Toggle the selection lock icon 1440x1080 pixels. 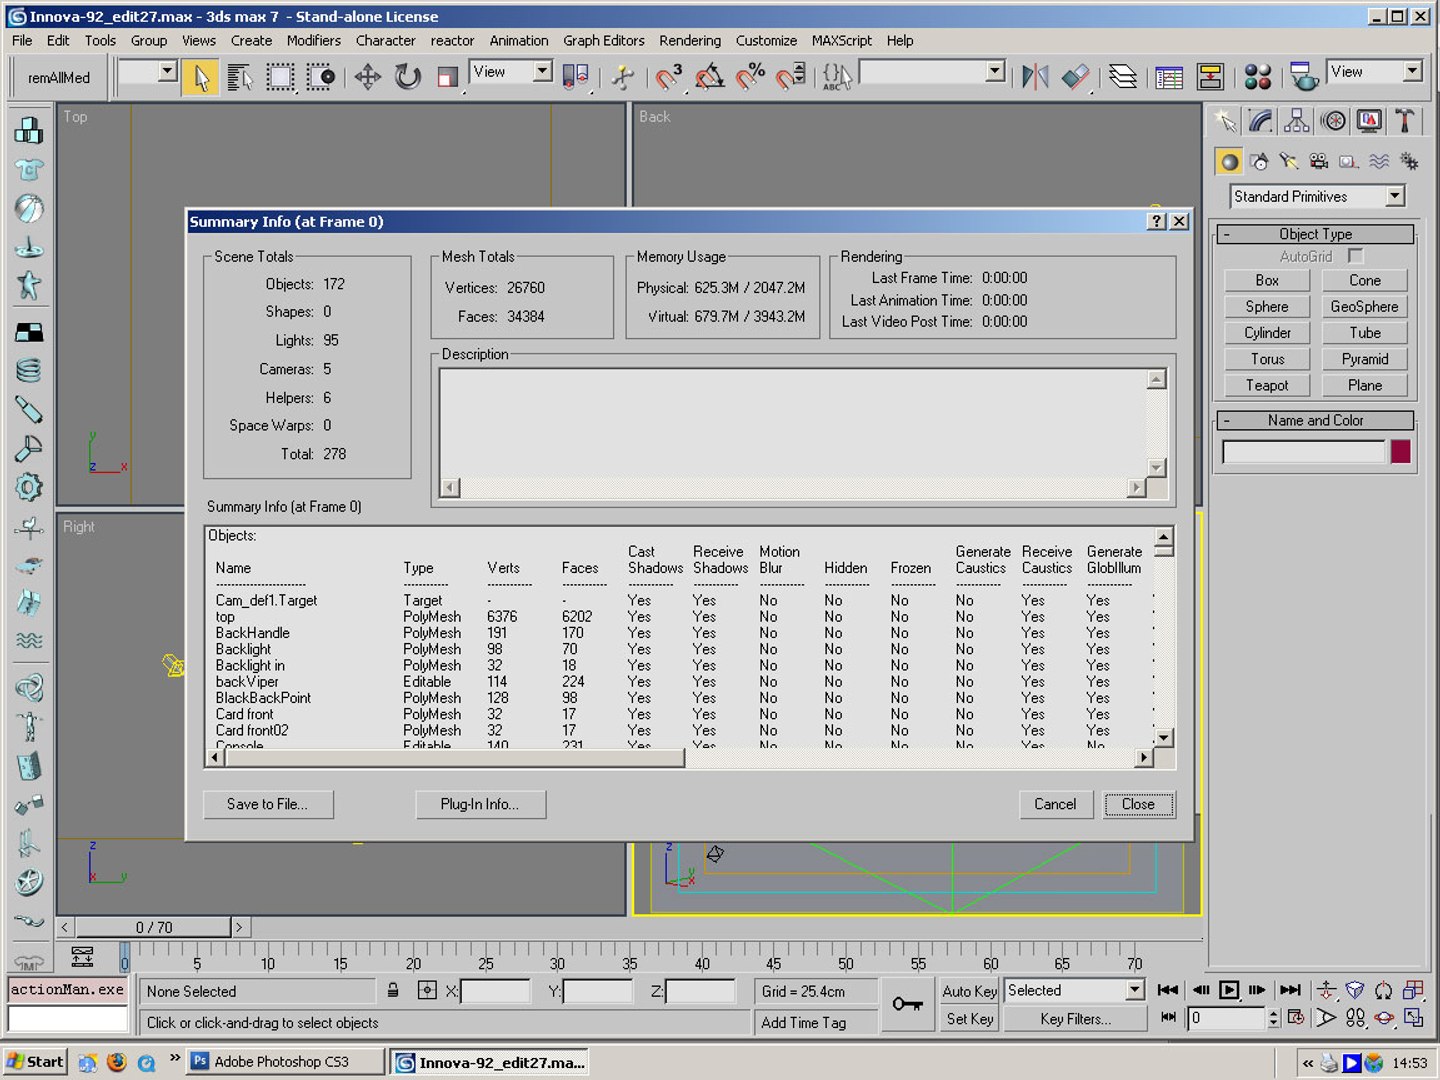[393, 991]
